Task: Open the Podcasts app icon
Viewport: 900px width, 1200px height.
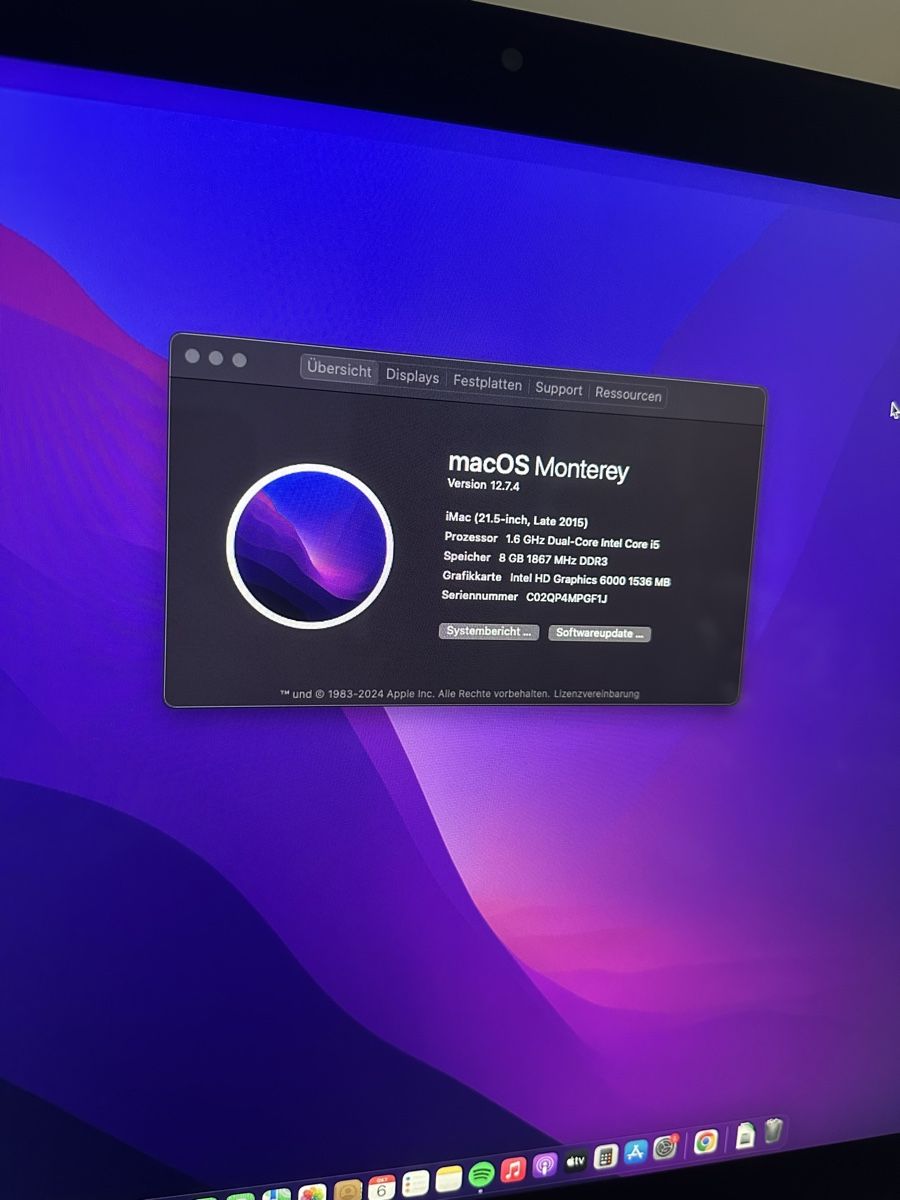Action: tap(545, 1166)
